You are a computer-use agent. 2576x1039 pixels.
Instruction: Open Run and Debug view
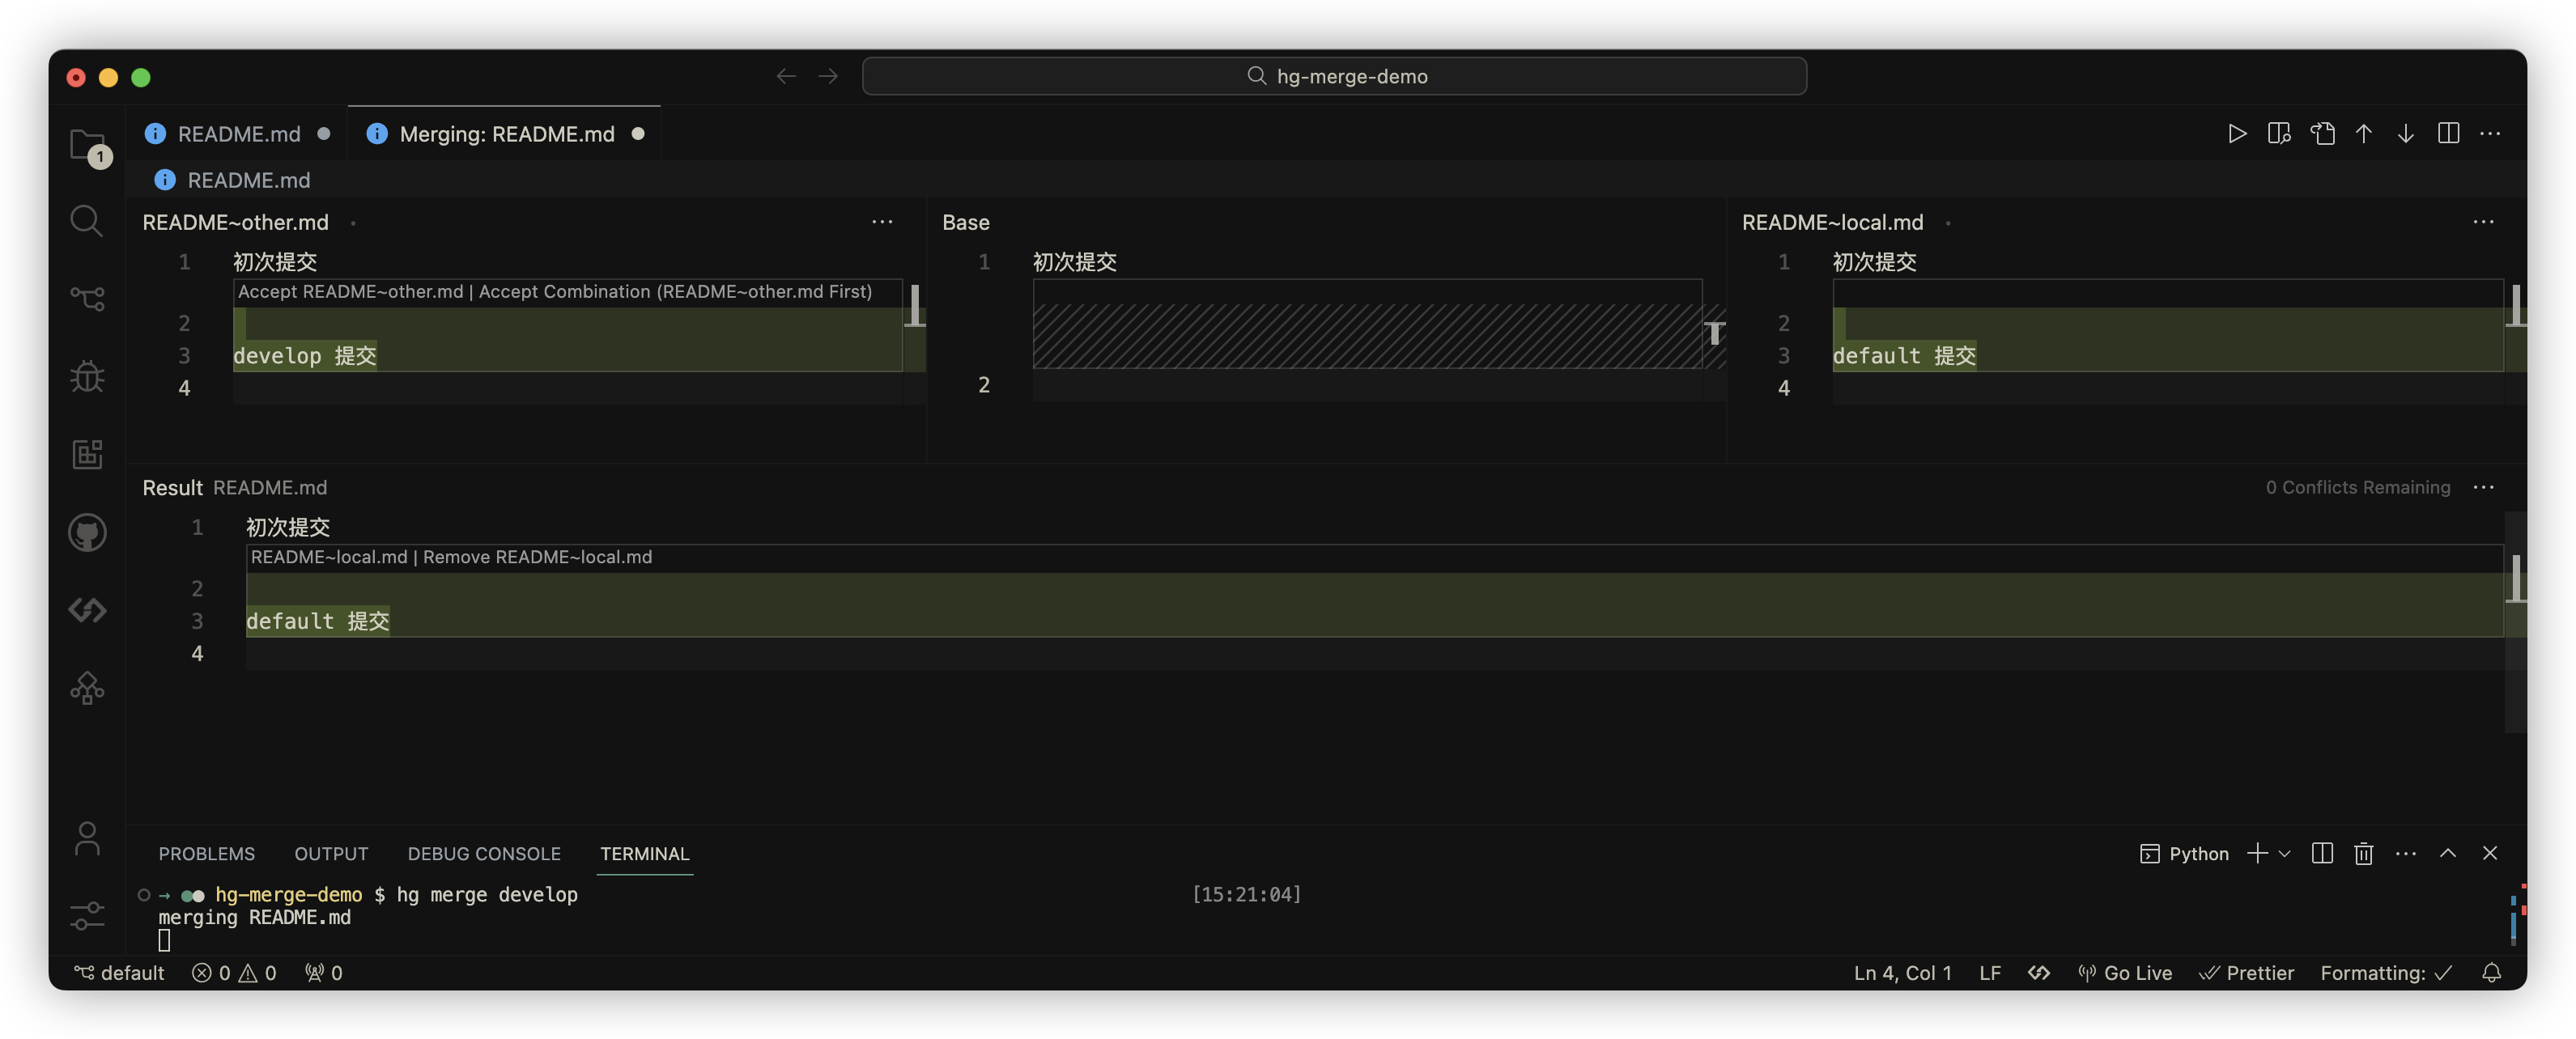[87, 376]
